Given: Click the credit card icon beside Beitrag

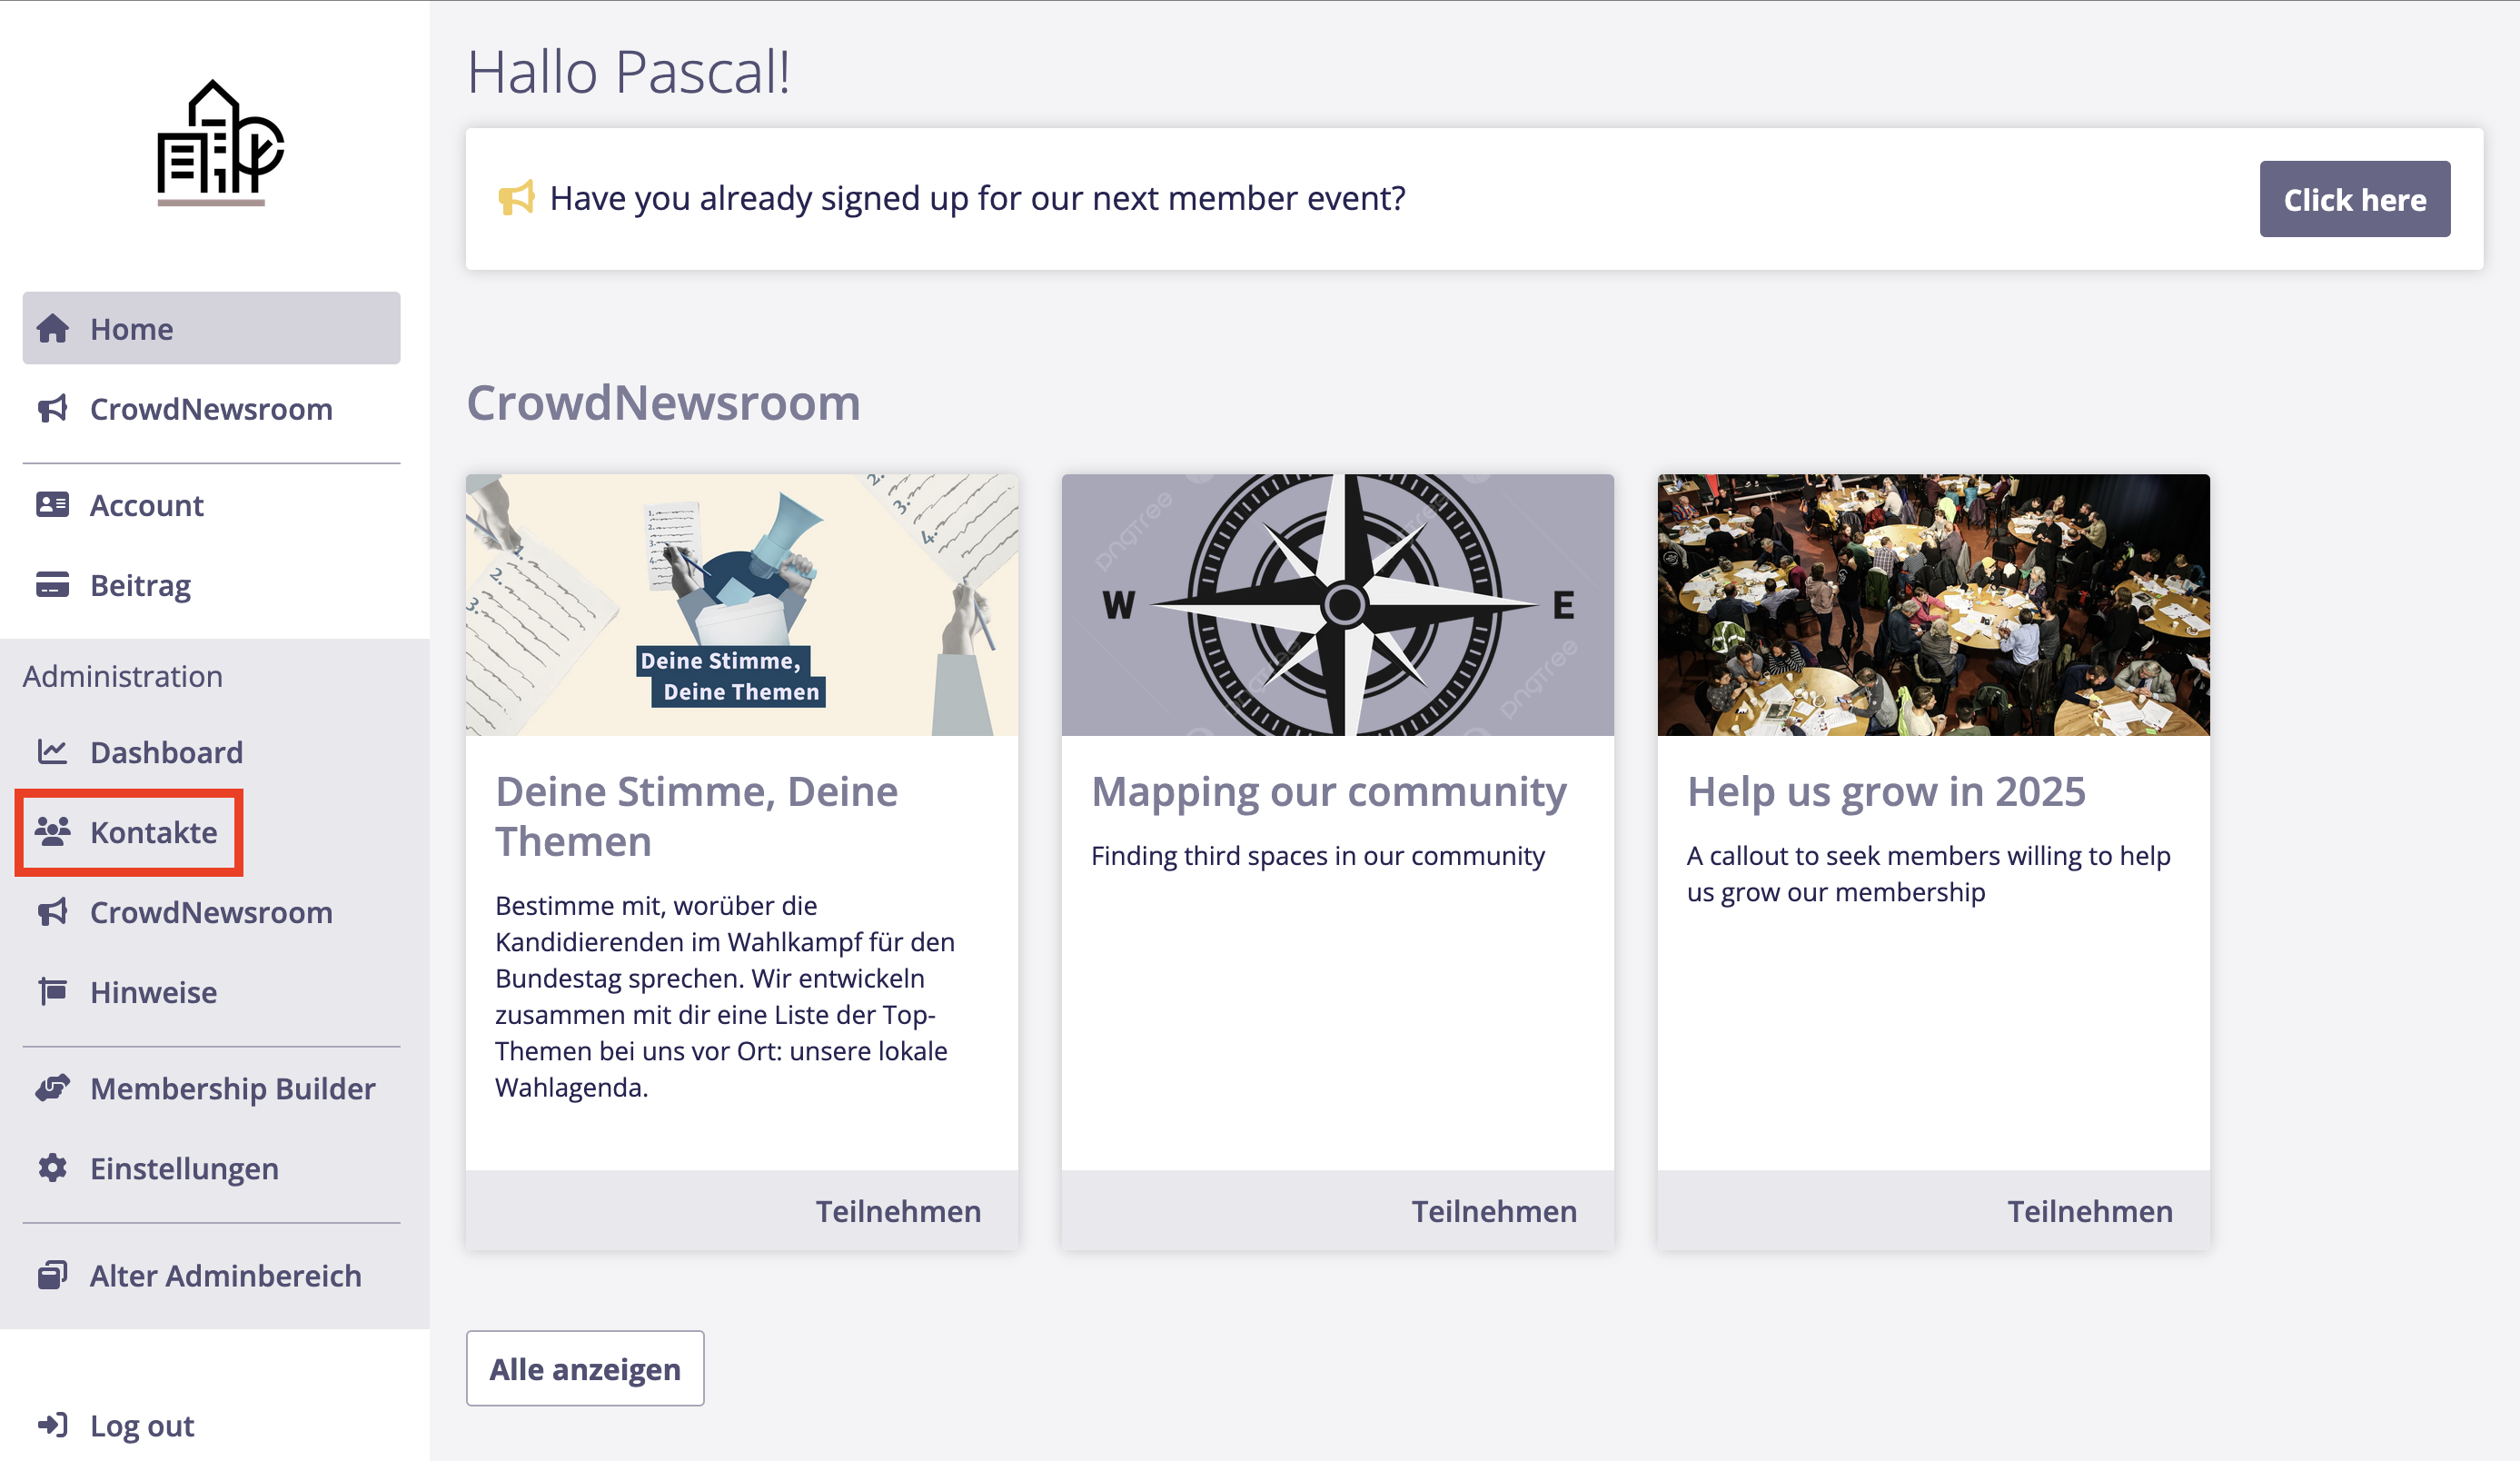Looking at the screenshot, I should tap(53, 585).
